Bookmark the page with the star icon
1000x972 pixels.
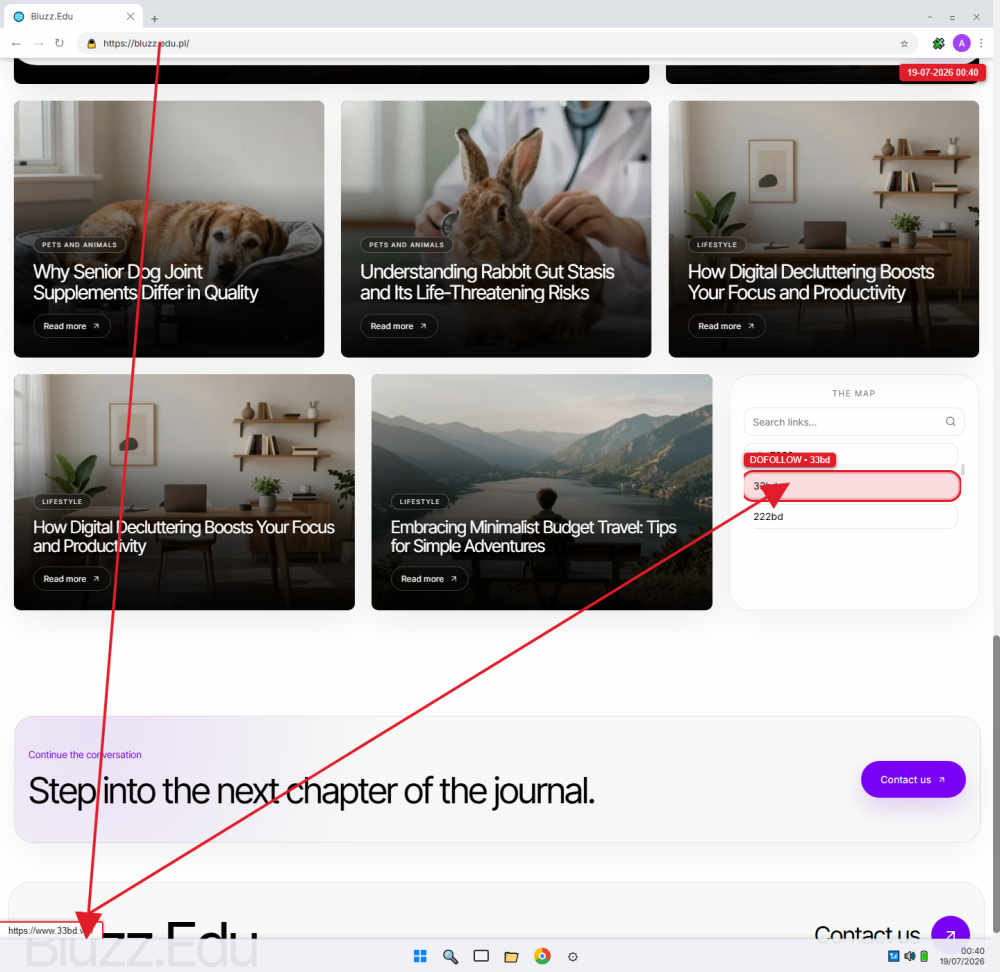pos(904,43)
